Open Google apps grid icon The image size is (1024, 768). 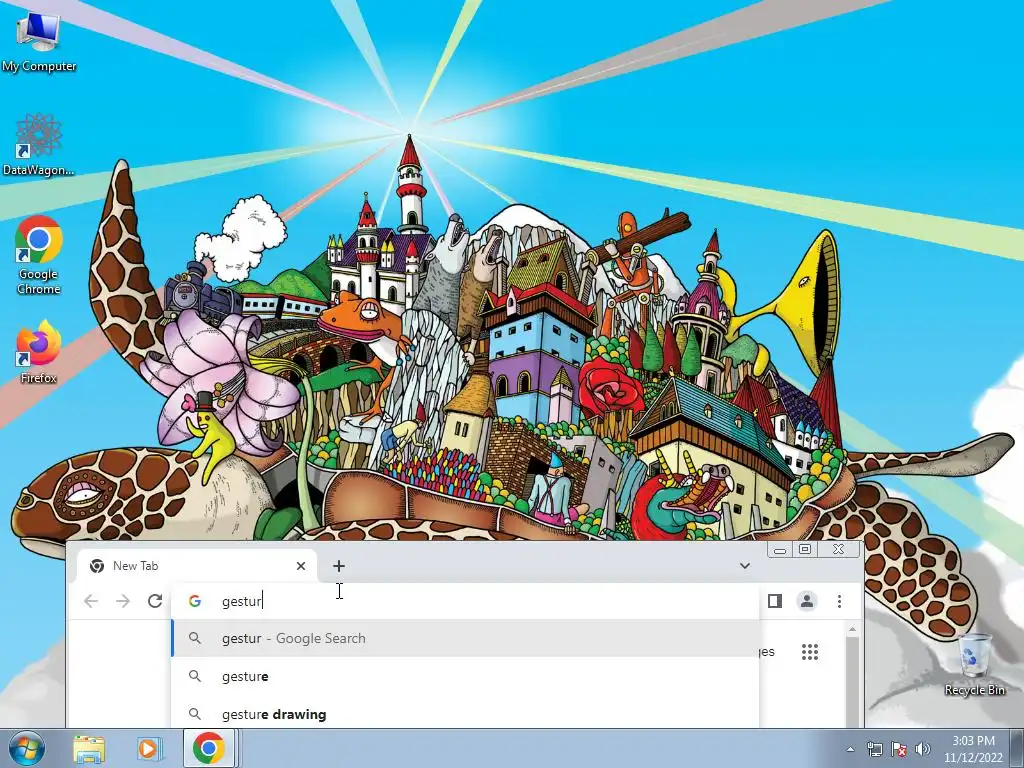[x=810, y=652]
